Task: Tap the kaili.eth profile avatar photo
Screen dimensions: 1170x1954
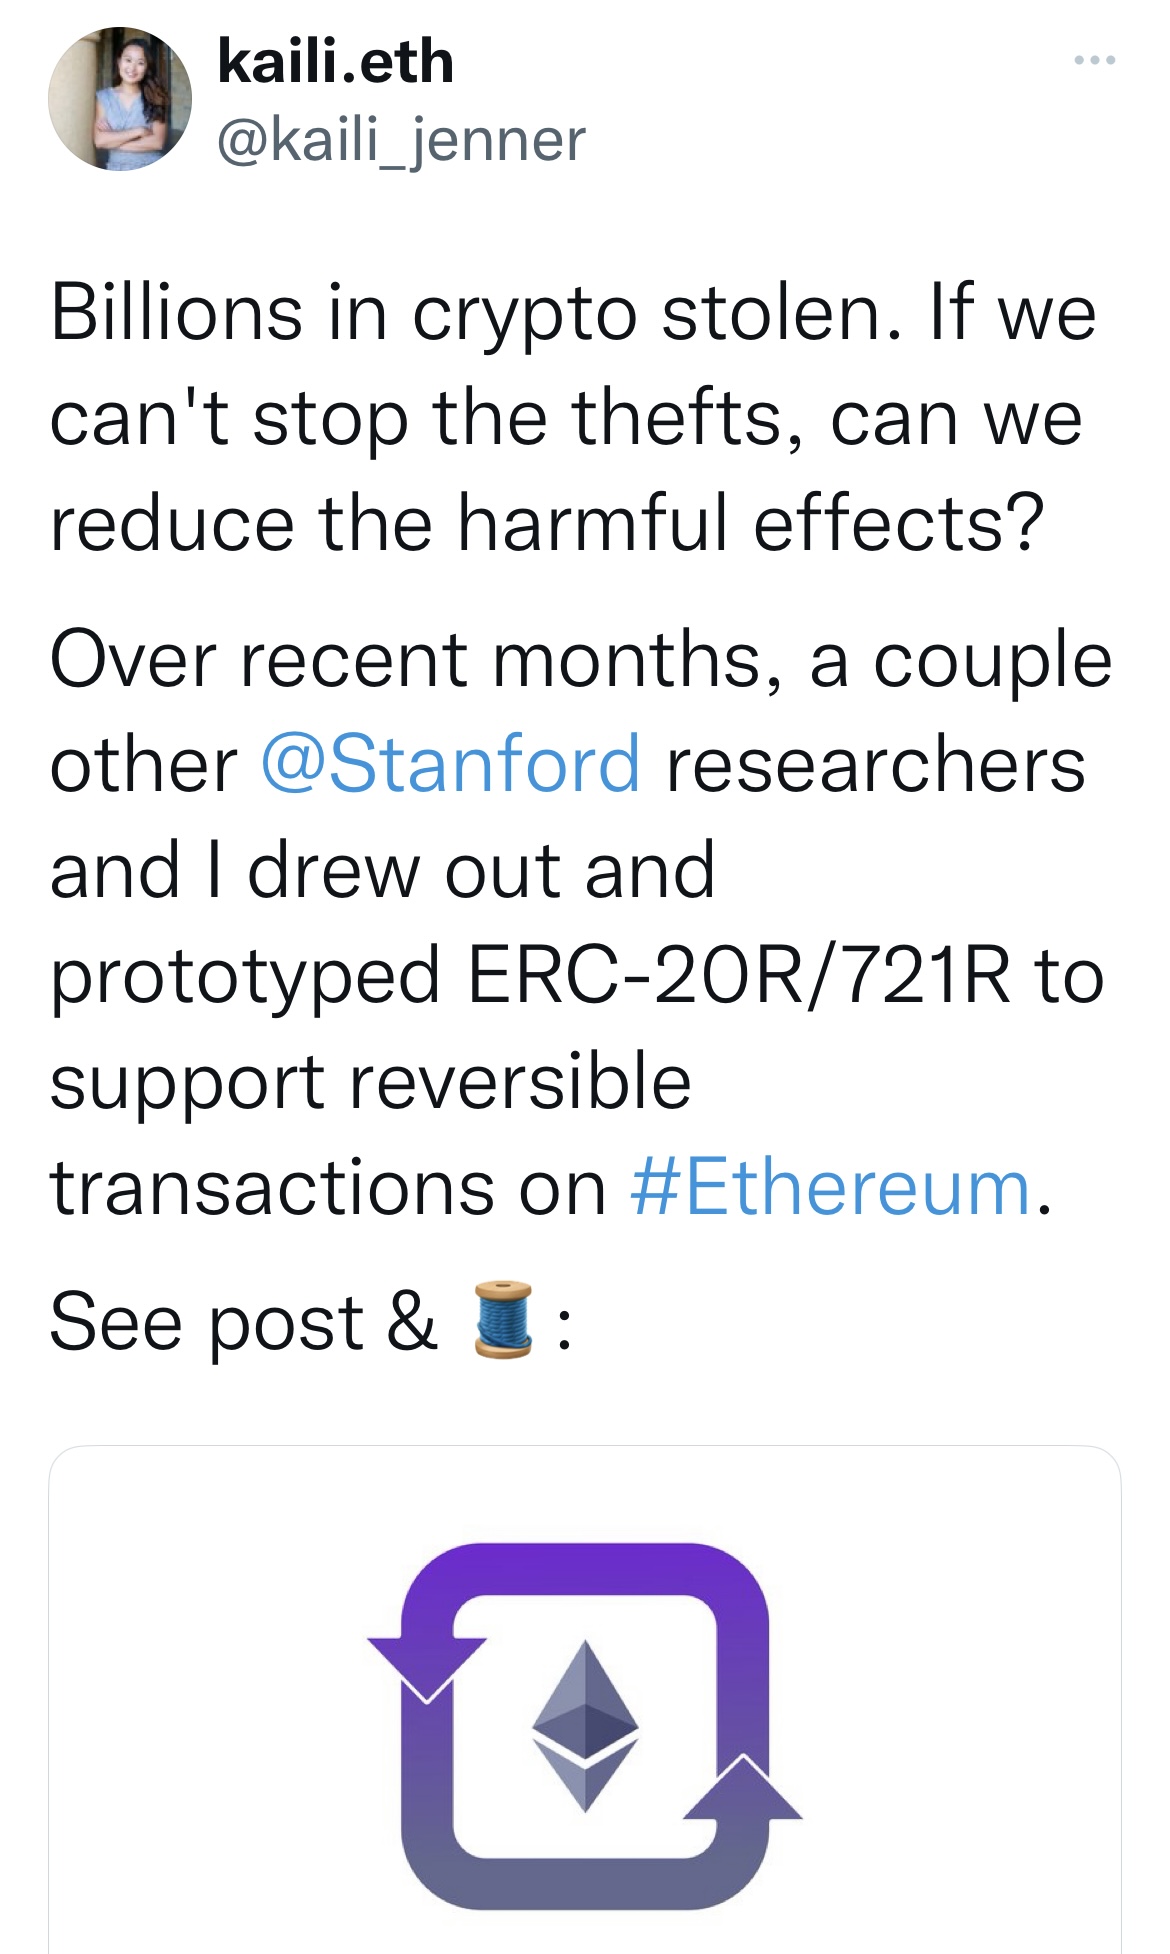Action: pos(120,99)
